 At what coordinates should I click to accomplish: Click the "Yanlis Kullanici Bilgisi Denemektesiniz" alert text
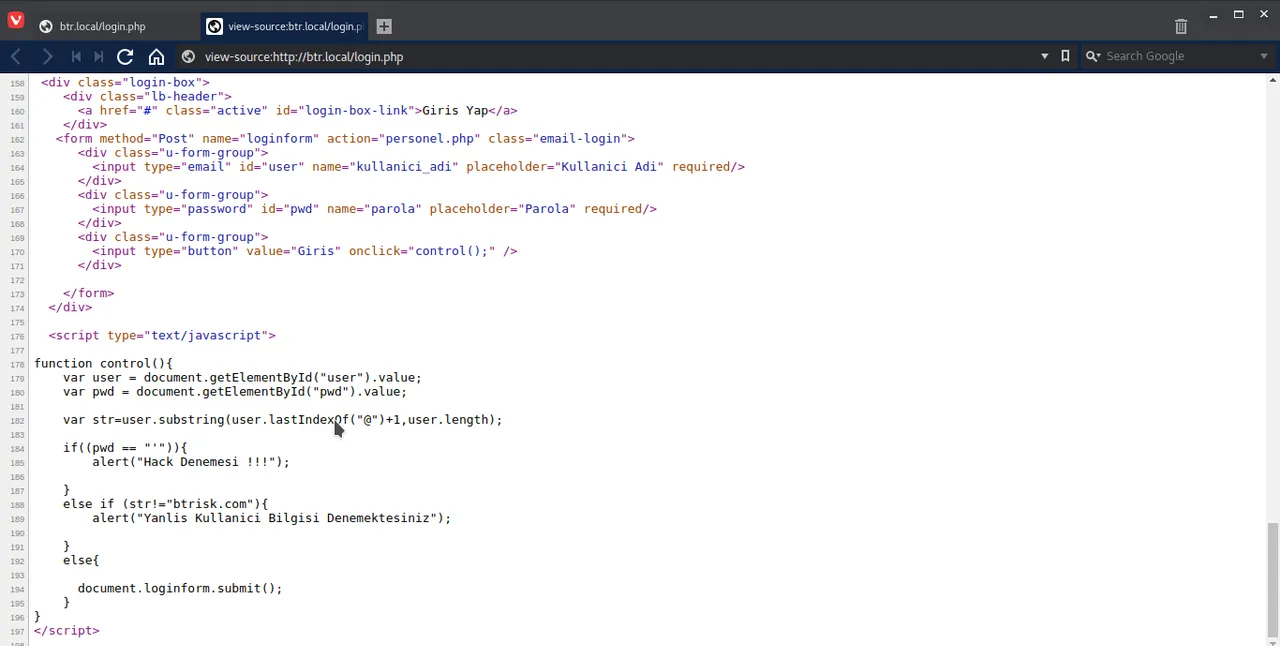point(286,517)
